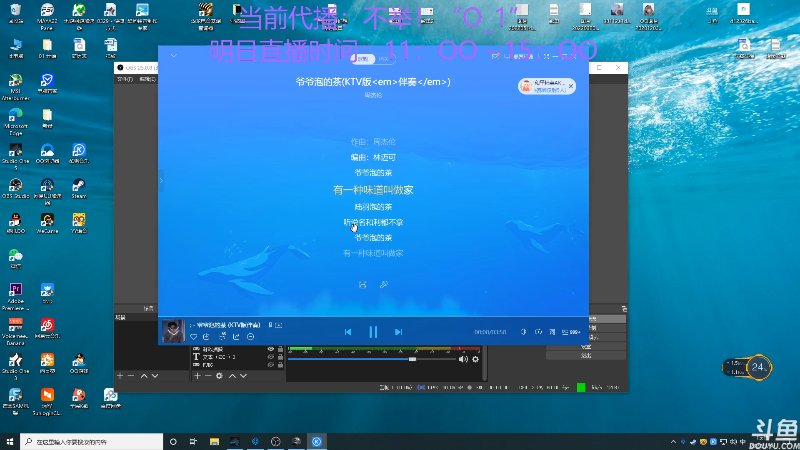Click the album cover thumbnail in the player
800x450 pixels.
pyautogui.click(x=173, y=331)
